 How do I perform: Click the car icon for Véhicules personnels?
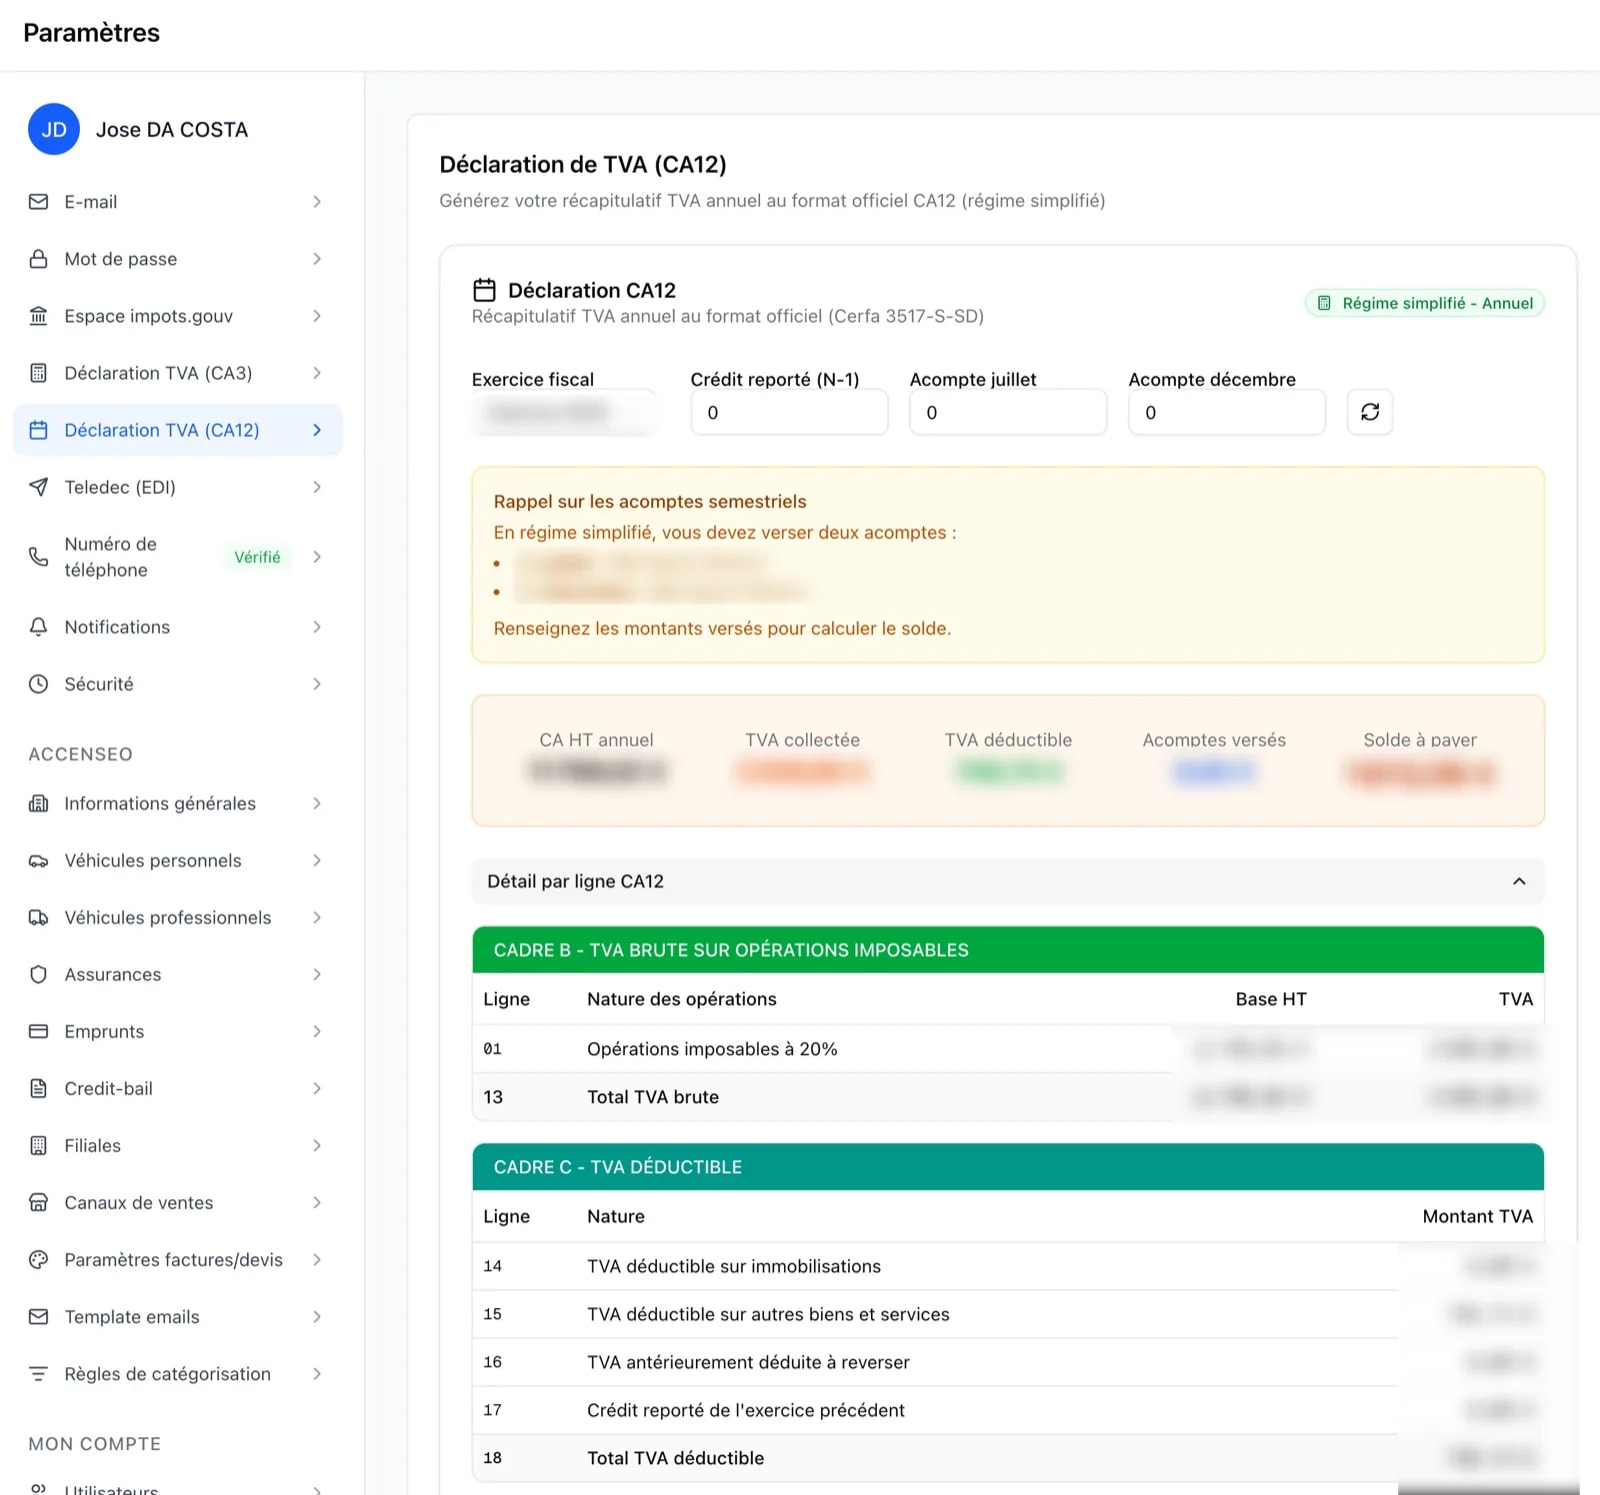coord(38,861)
